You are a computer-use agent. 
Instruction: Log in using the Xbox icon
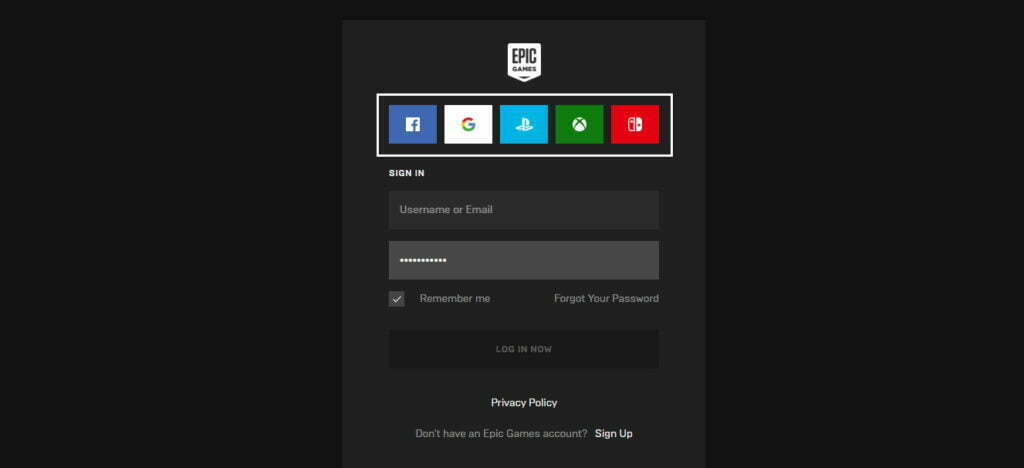coord(579,125)
